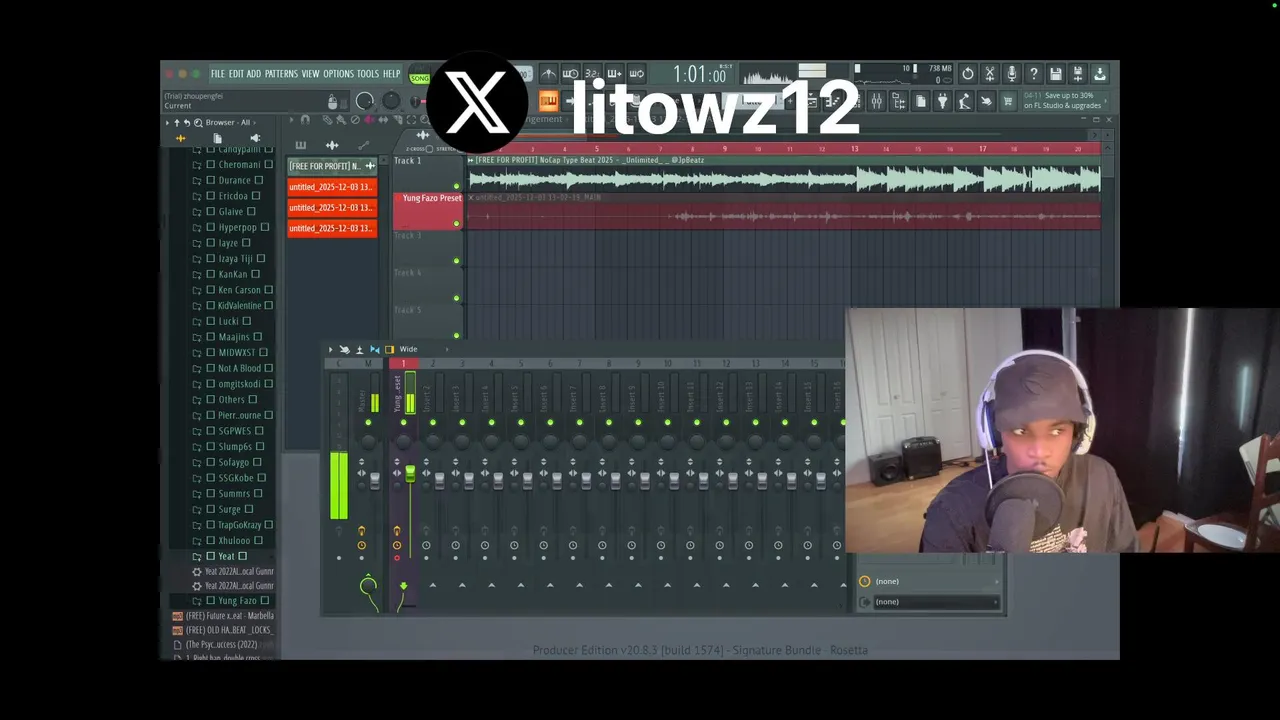The image size is (1280, 720).
Task: Save project with floppy disk icon
Action: (x=1055, y=74)
